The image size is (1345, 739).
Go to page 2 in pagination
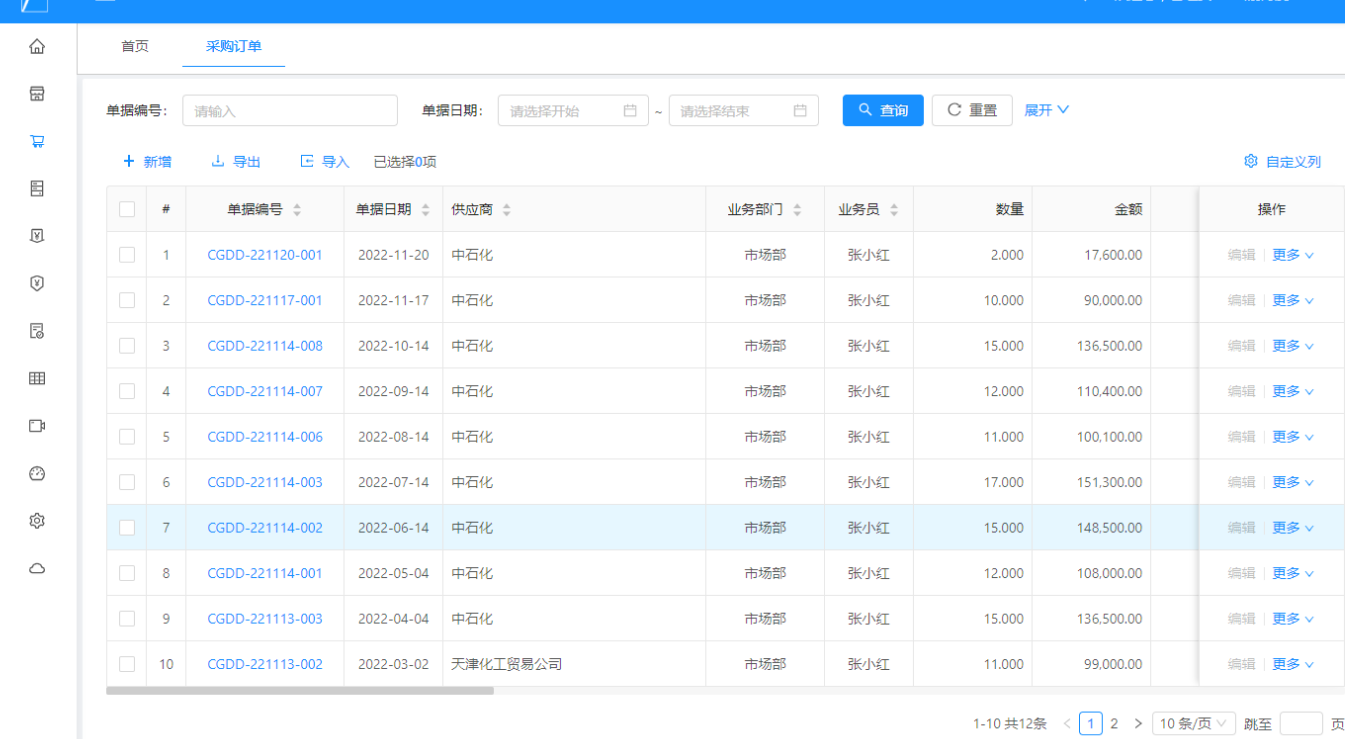1114,723
